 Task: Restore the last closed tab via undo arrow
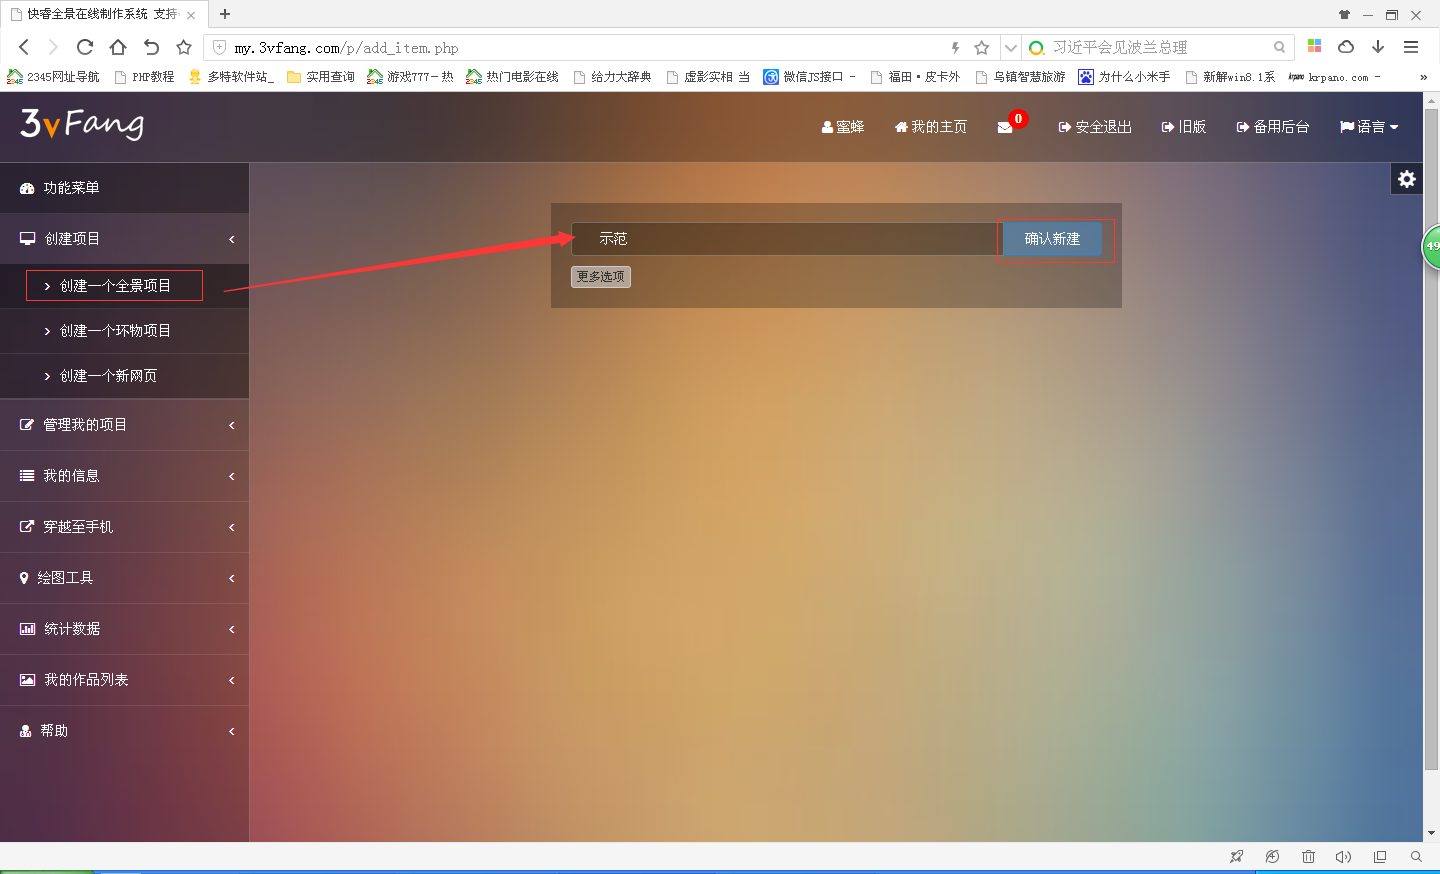(x=151, y=47)
